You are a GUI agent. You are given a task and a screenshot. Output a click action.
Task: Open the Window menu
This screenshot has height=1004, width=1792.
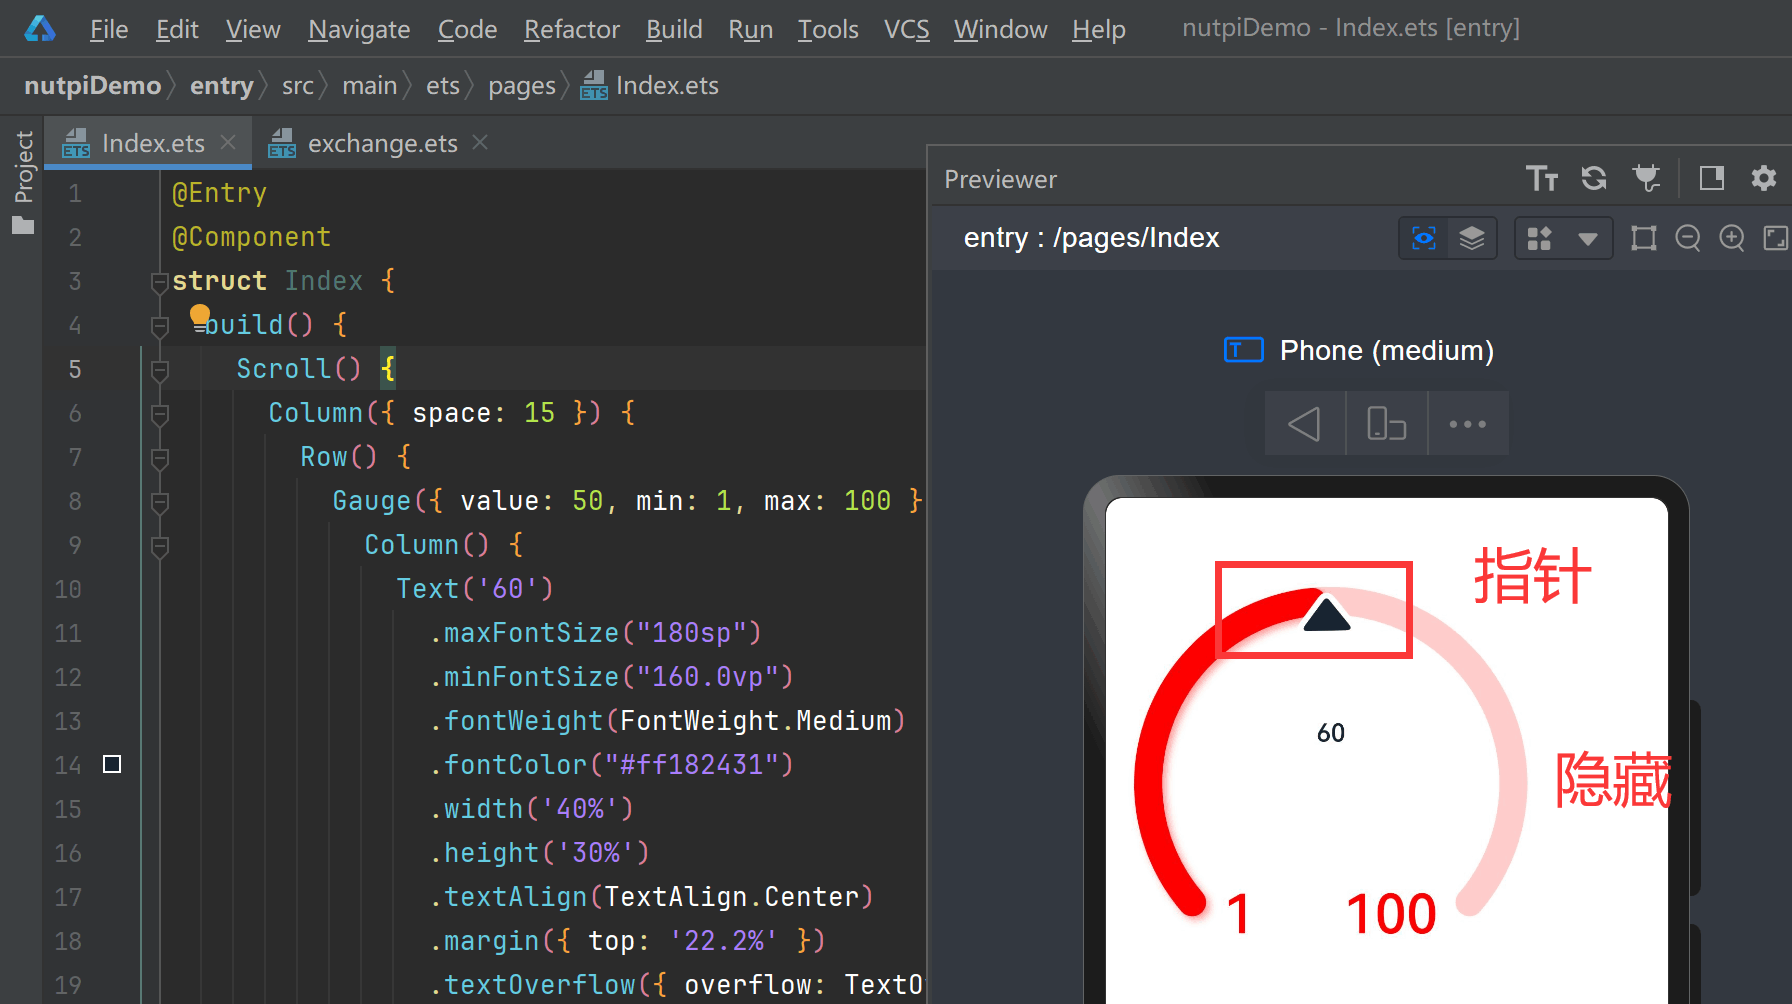click(x=1000, y=29)
